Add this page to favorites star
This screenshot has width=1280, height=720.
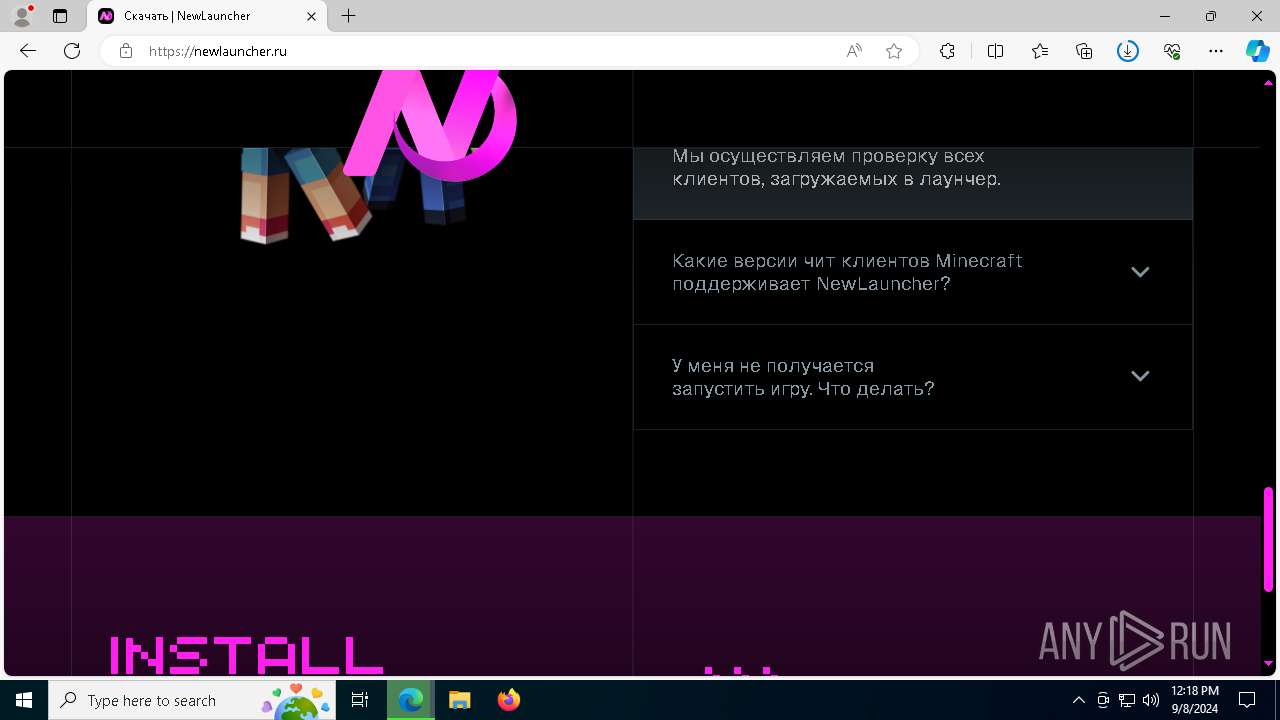[x=894, y=51]
